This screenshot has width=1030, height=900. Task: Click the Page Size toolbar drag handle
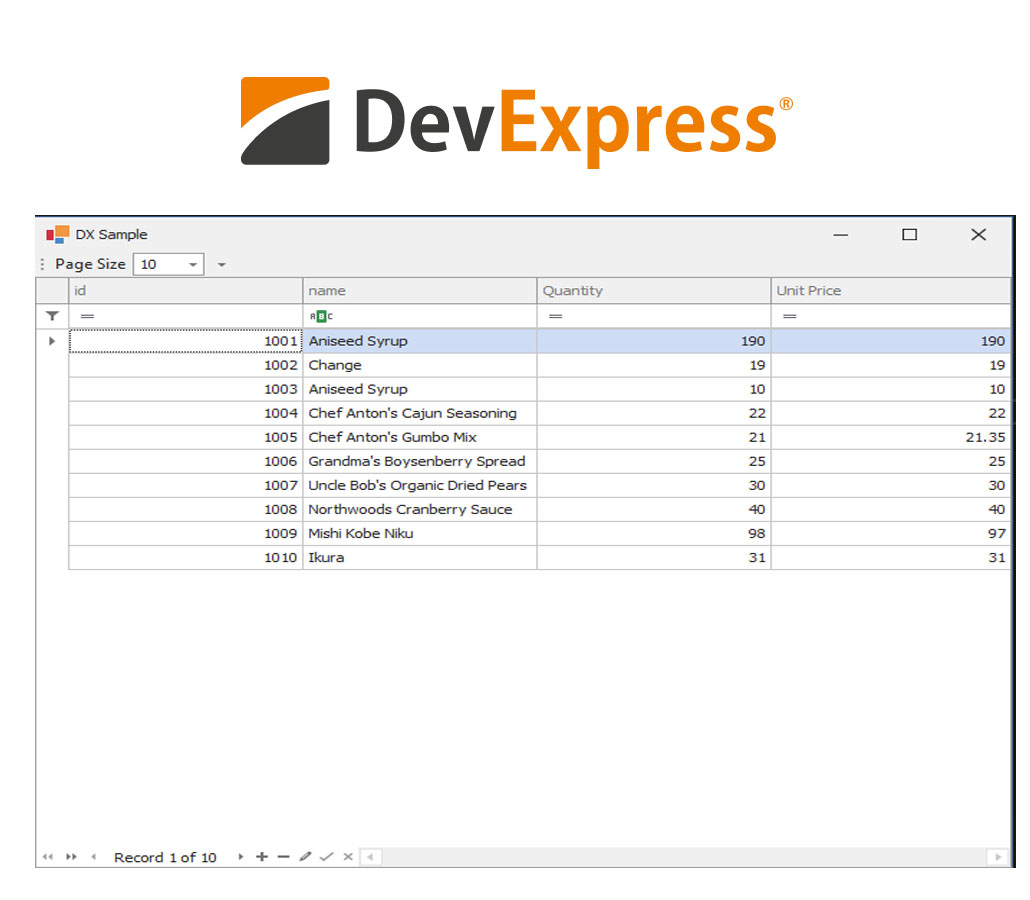coord(43,264)
